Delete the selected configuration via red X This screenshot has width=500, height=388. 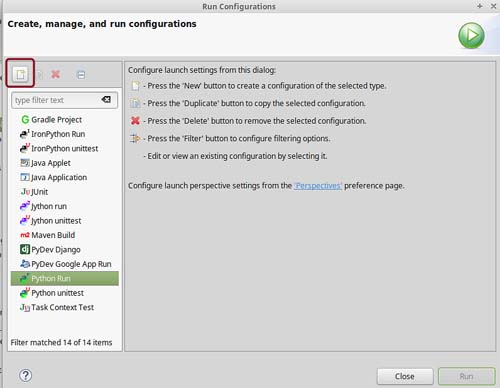coord(56,74)
